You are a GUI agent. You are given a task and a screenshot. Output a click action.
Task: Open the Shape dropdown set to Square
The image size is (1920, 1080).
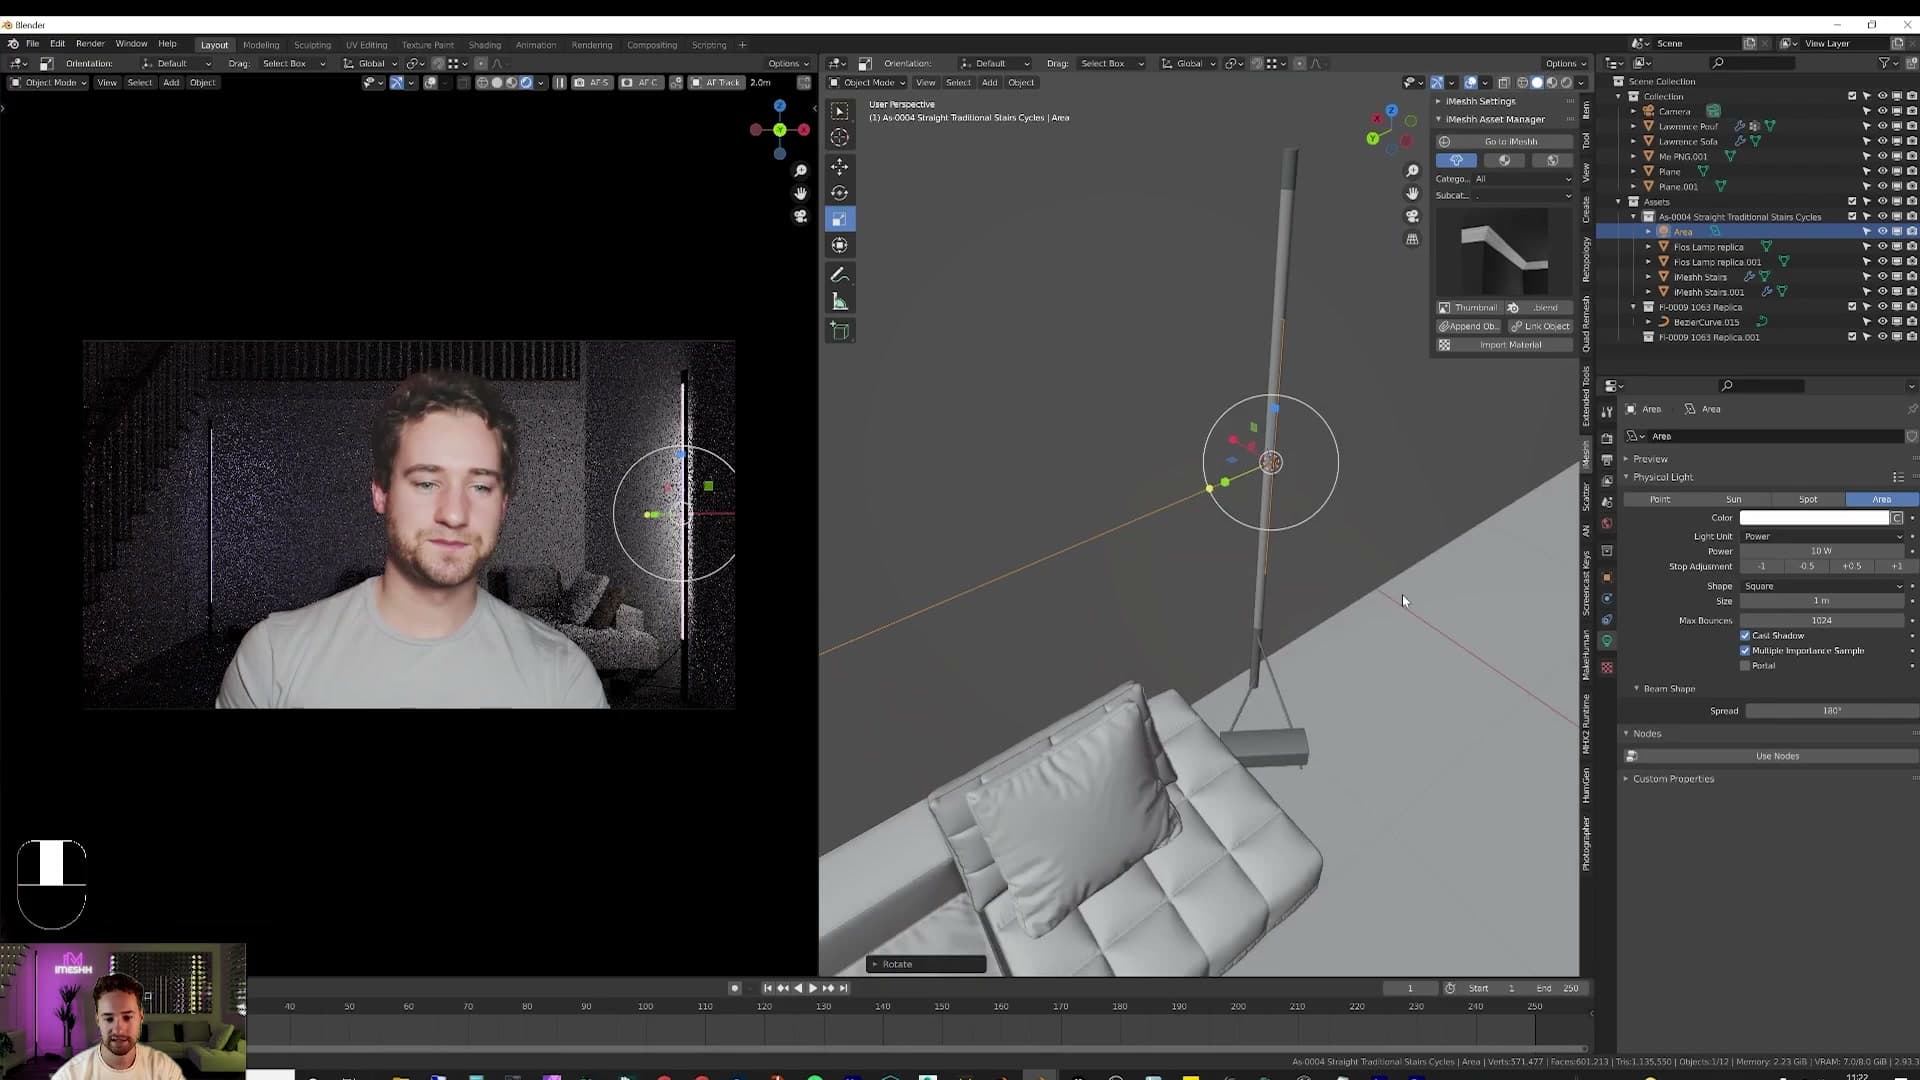coord(1823,586)
